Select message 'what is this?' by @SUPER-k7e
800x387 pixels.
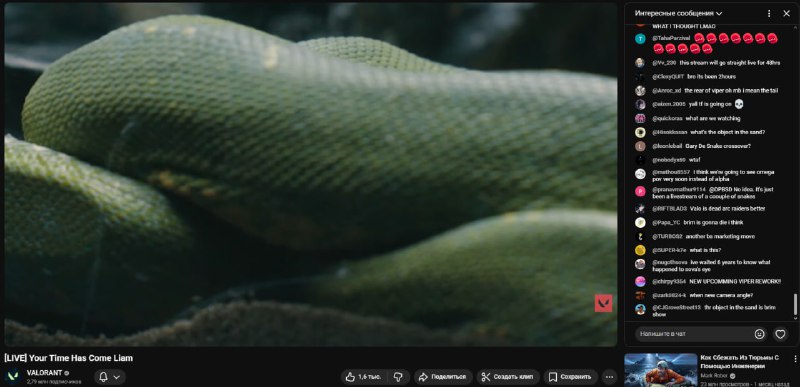pyautogui.click(x=705, y=250)
